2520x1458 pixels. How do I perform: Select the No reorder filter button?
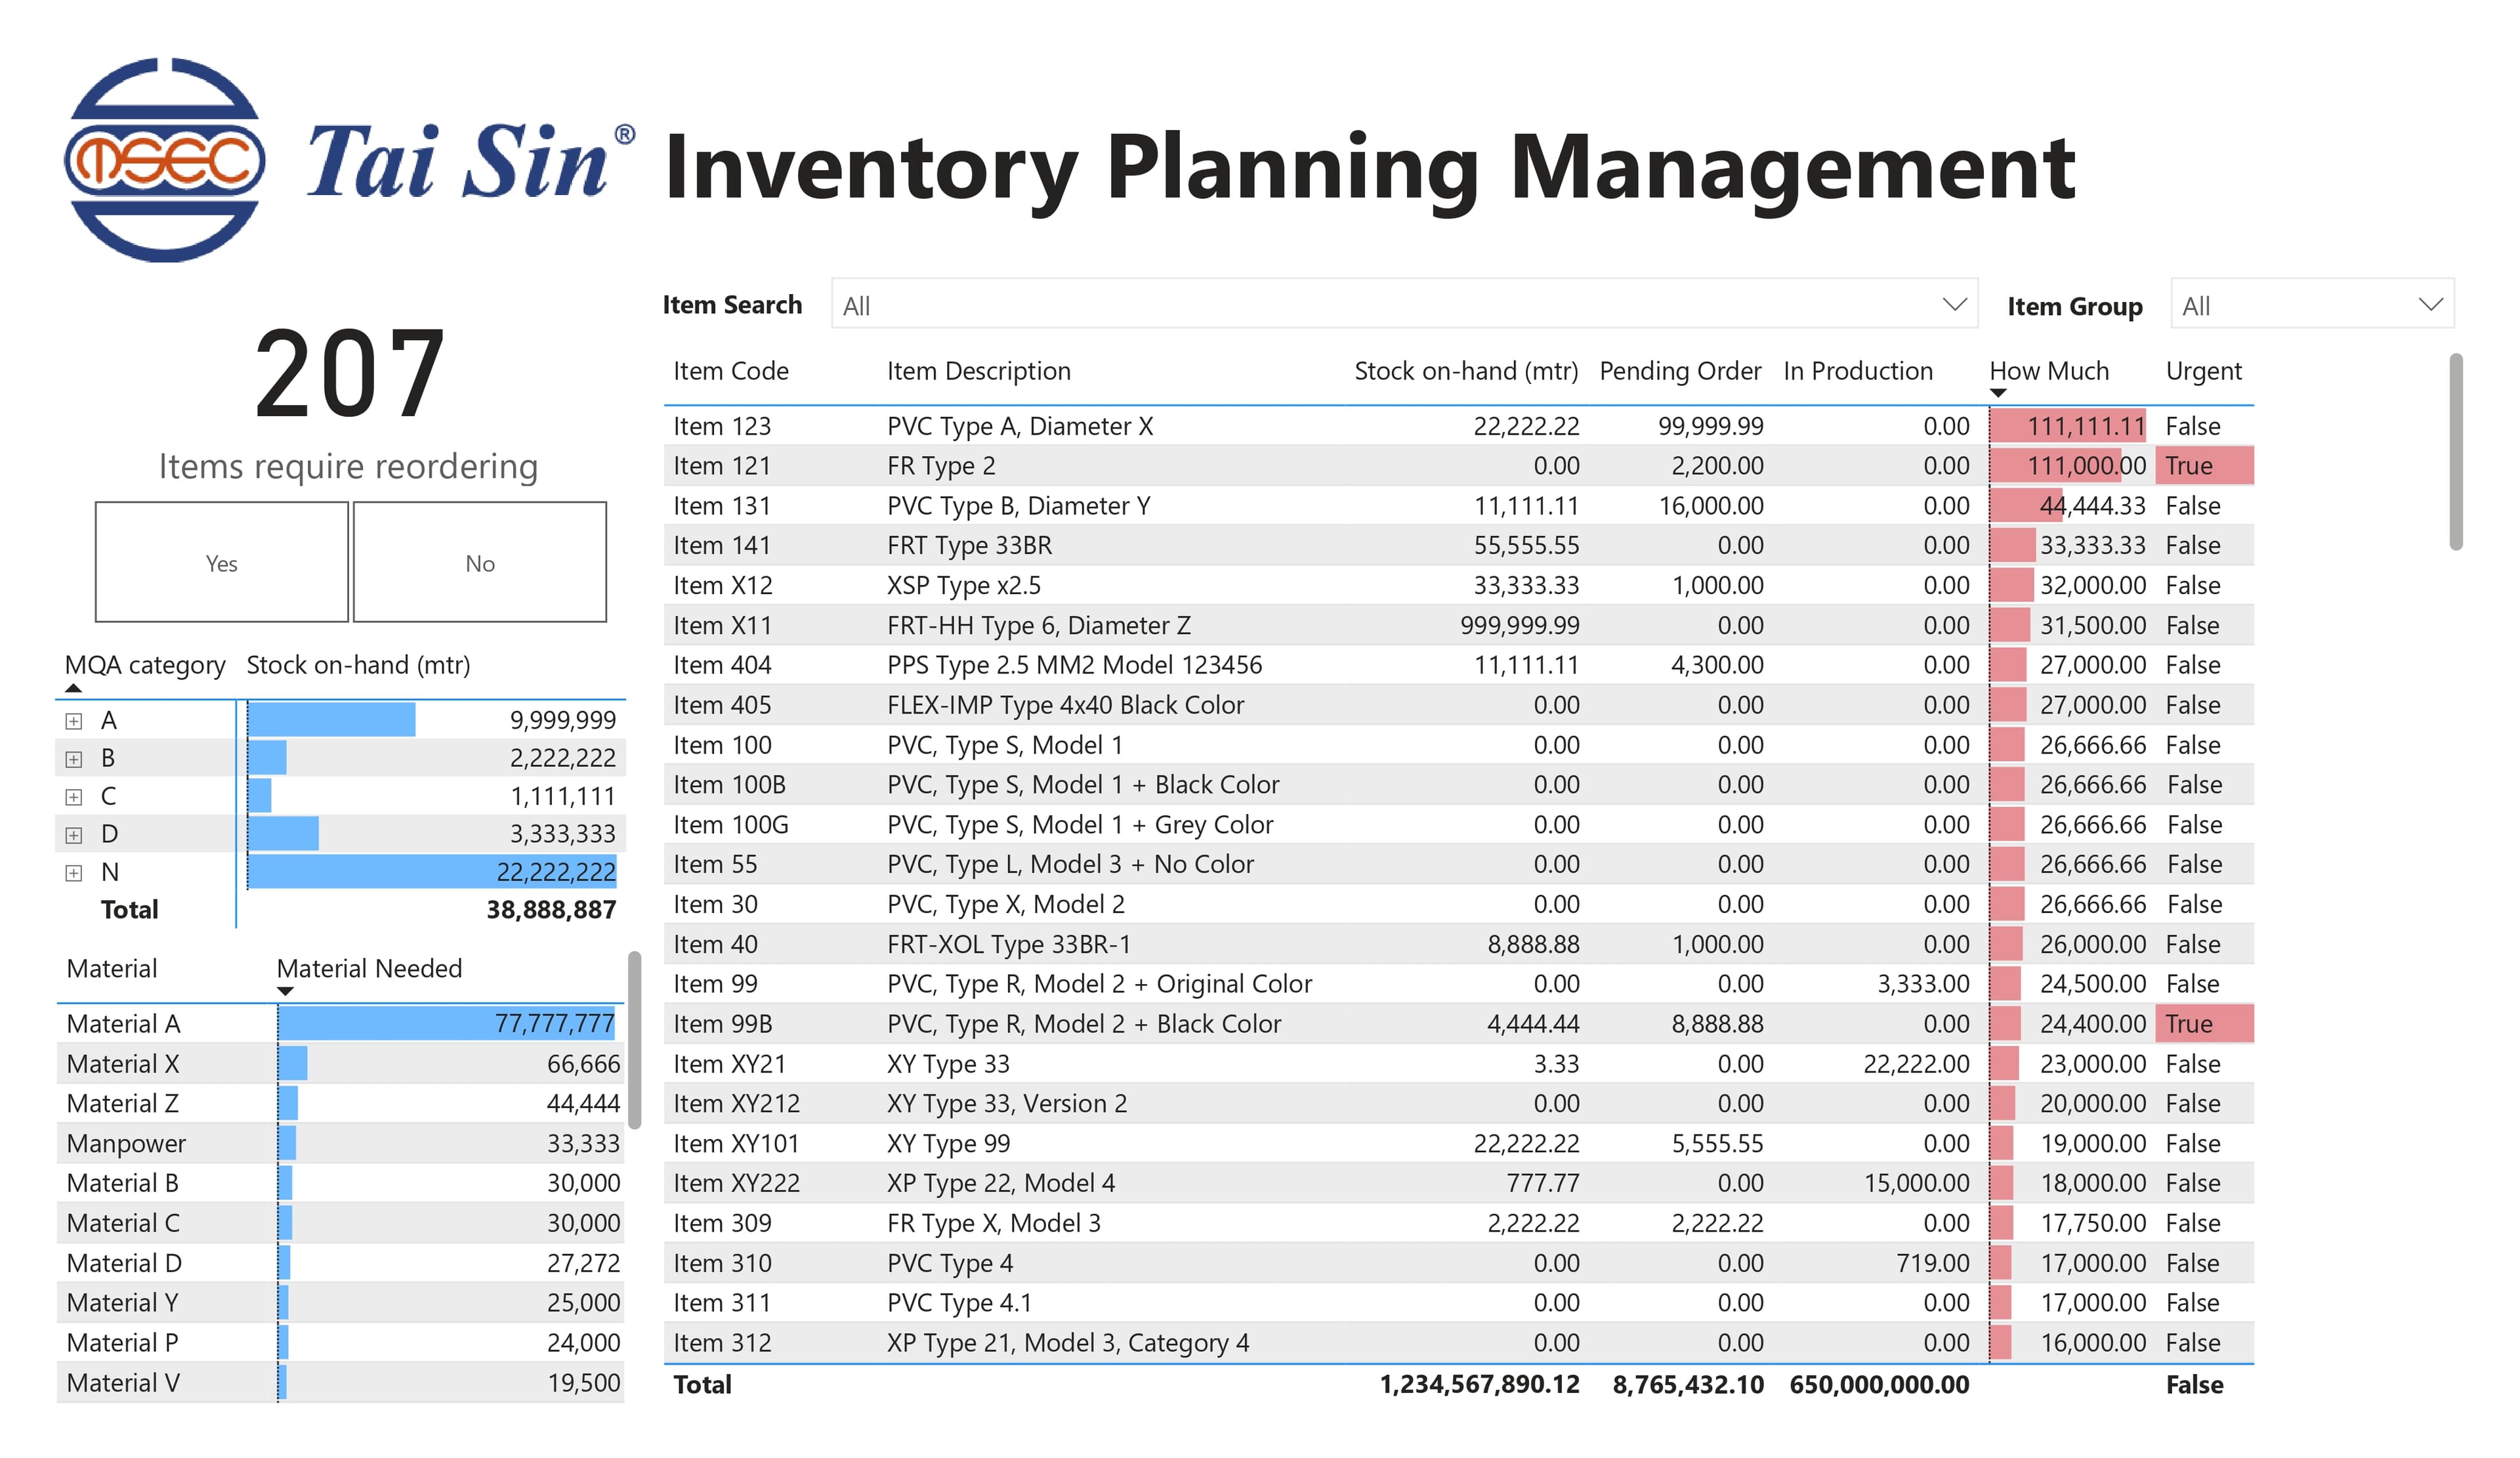(x=480, y=563)
